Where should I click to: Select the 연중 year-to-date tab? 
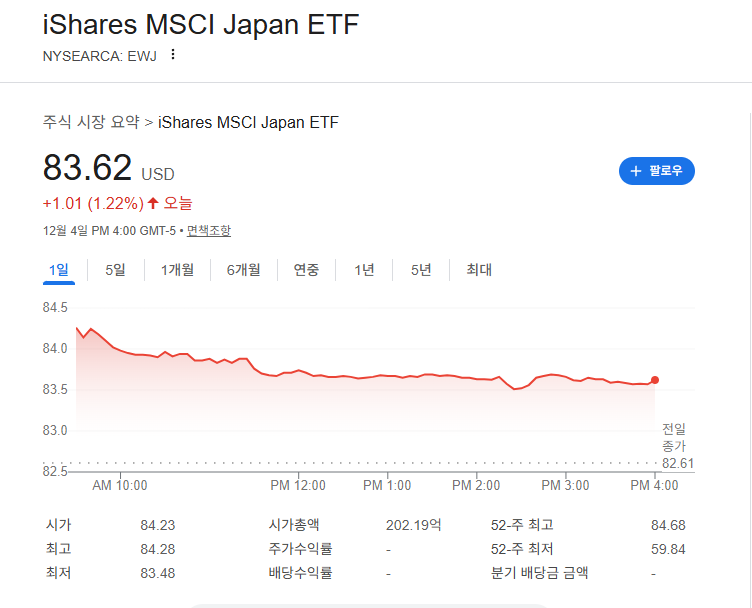pos(306,270)
